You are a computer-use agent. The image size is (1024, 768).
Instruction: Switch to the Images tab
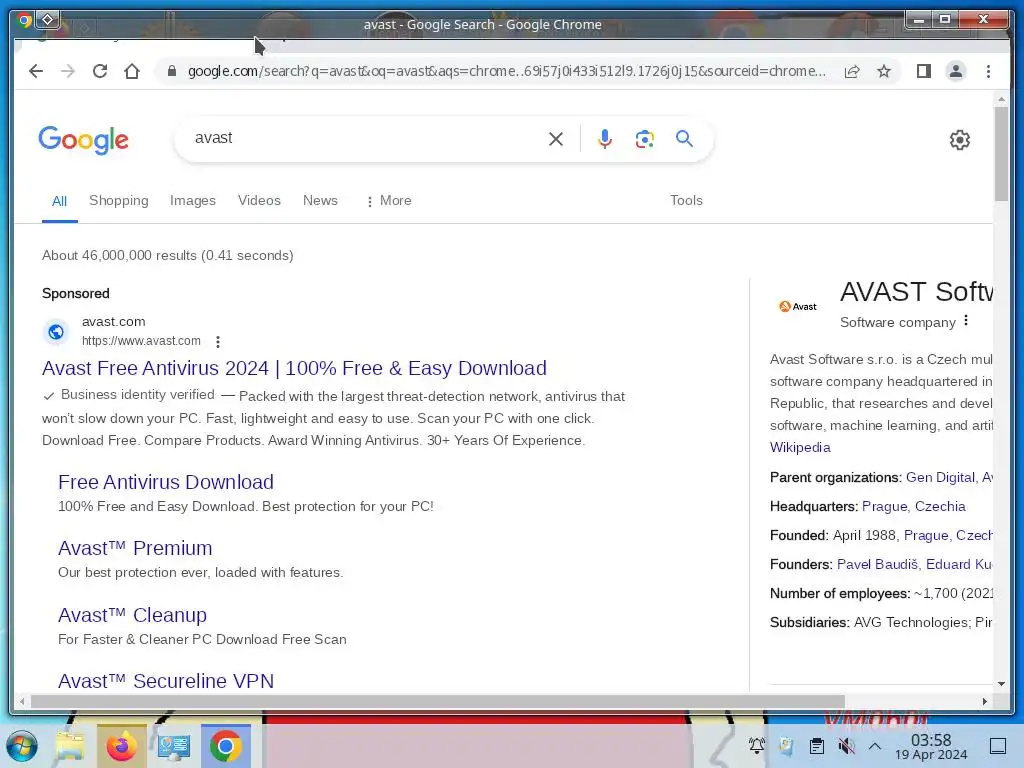point(193,200)
